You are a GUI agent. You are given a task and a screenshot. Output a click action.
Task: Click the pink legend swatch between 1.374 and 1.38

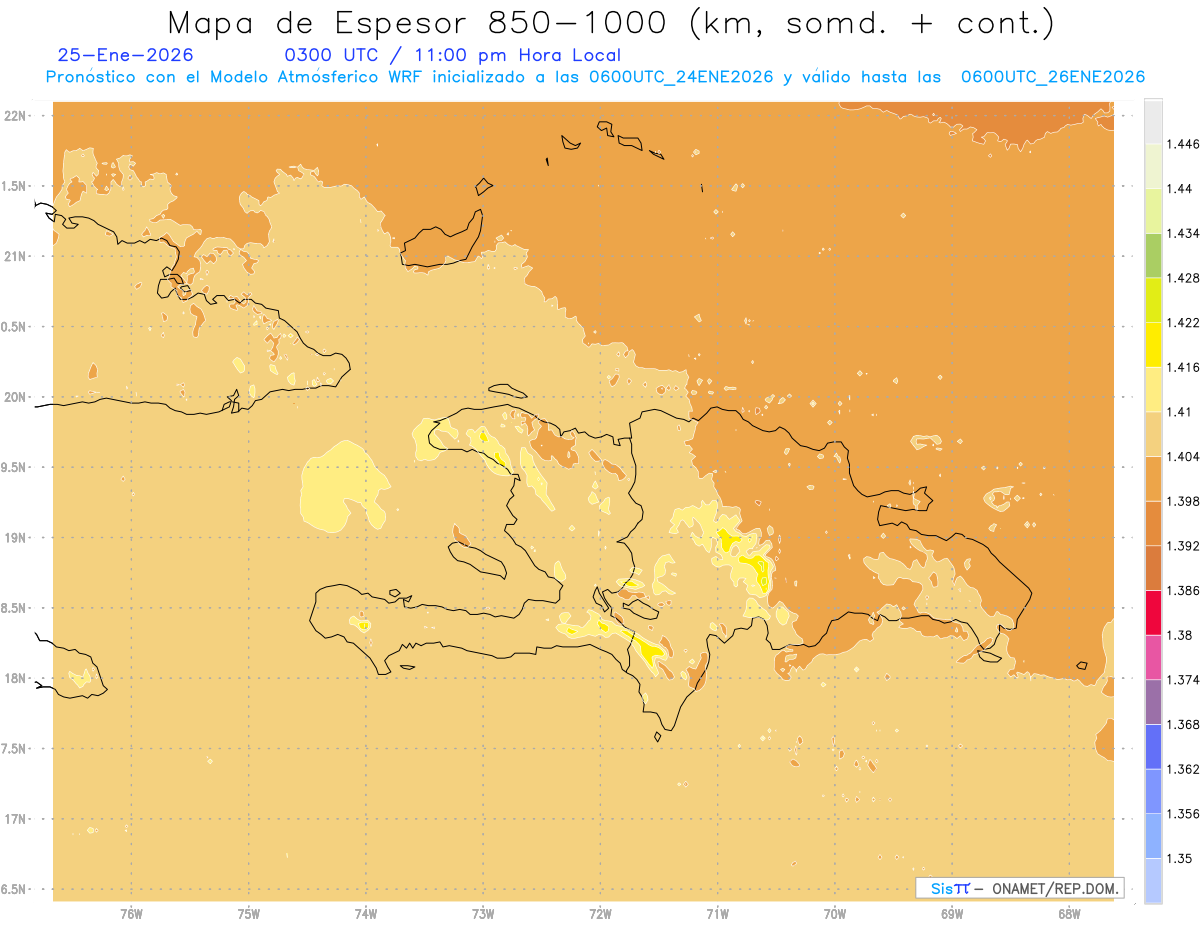(x=1153, y=657)
